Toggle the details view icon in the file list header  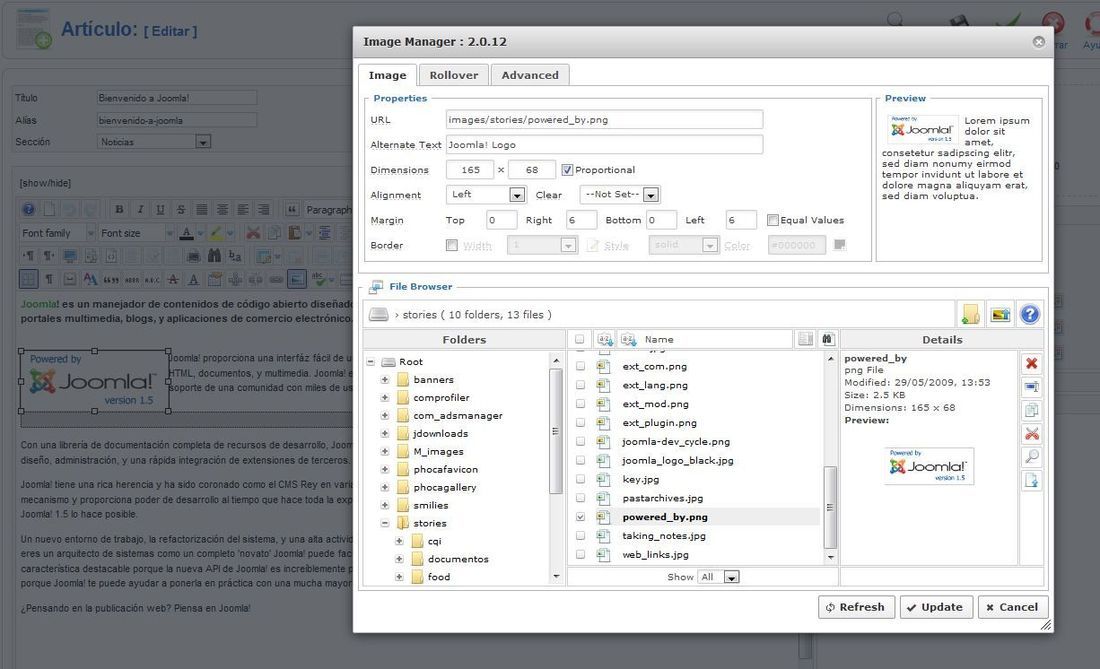805,339
